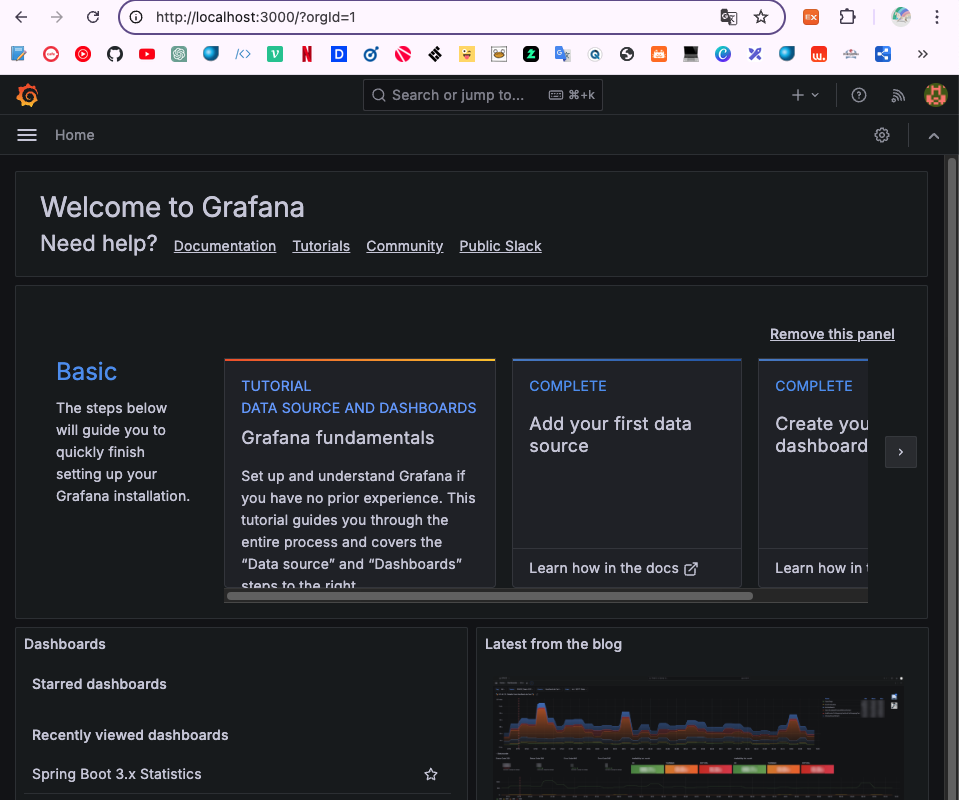
Task: Click browser back arrow
Action: pyautogui.click(x=21, y=17)
